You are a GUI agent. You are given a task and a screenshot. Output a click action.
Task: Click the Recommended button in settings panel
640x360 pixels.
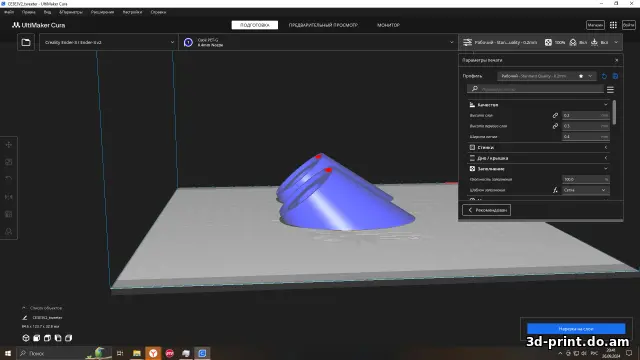(487, 210)
